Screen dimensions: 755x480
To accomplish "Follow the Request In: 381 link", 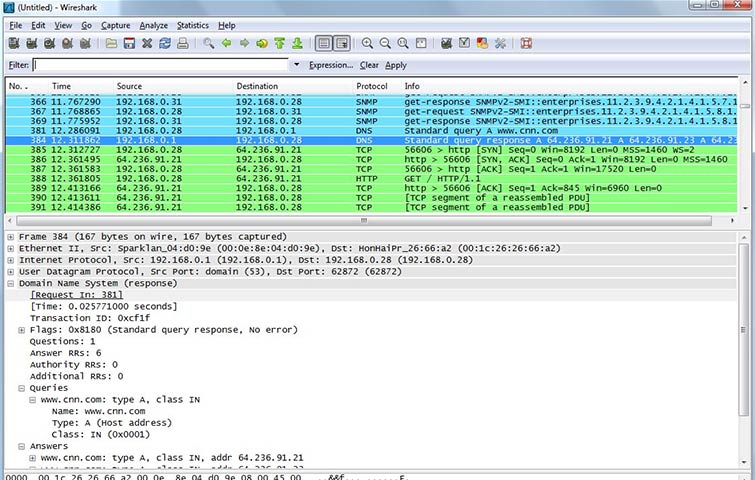I will click(77, 295).
